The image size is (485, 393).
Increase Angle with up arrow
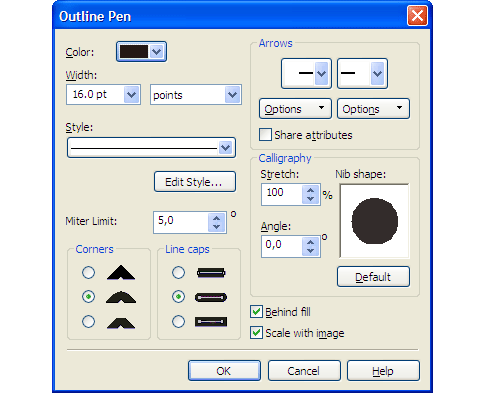tap(311, 242)
